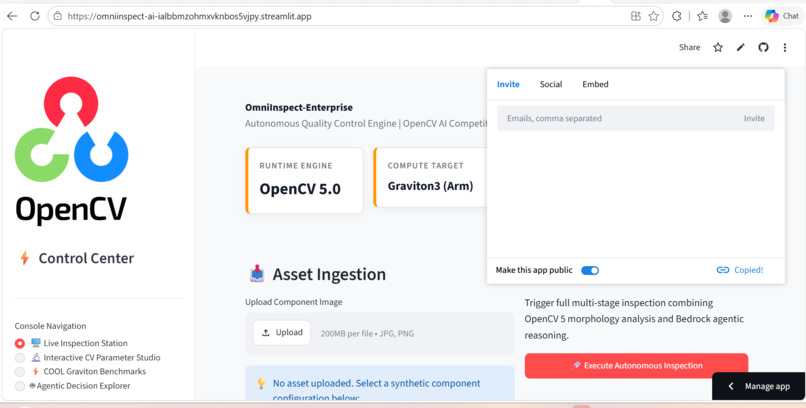Click the Copied! link button

[740, 270]
